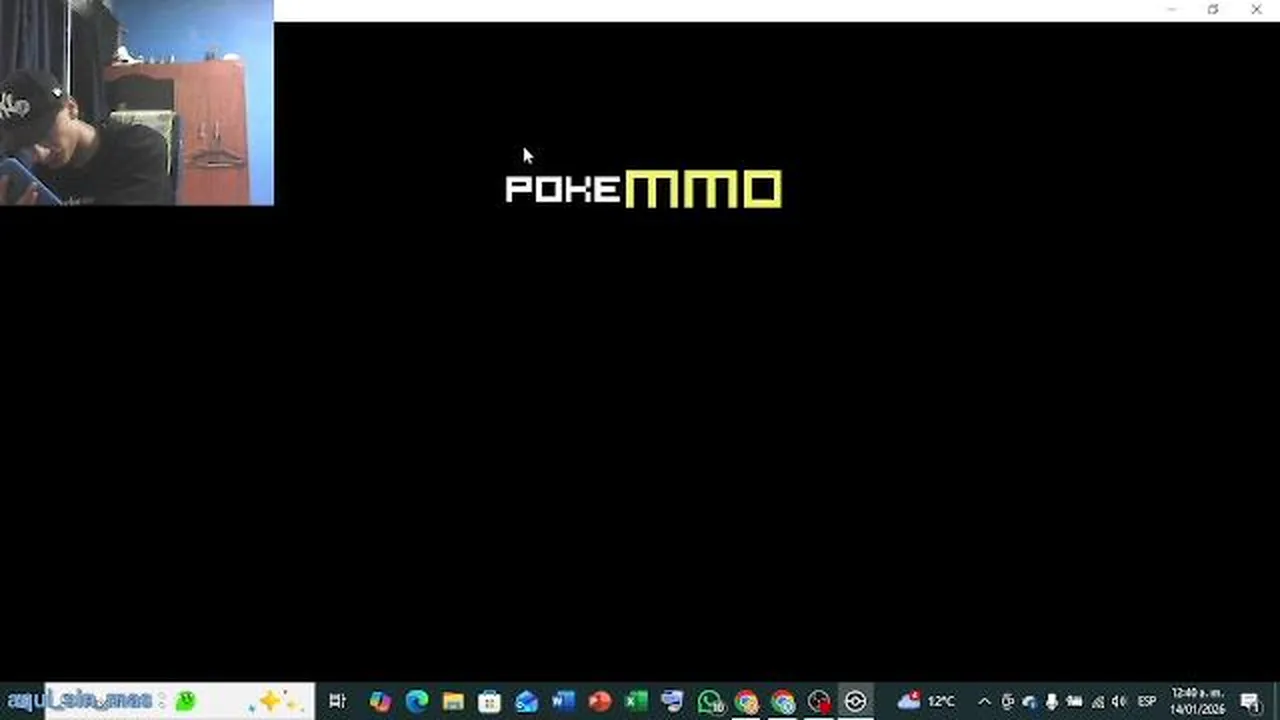The image size is (1280, 720).
Task: Open weather widget showing 12°C
Action: (926, 701)
